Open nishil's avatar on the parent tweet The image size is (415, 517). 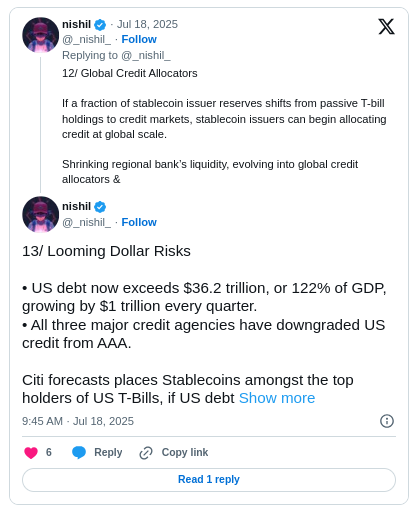[41, 35]
